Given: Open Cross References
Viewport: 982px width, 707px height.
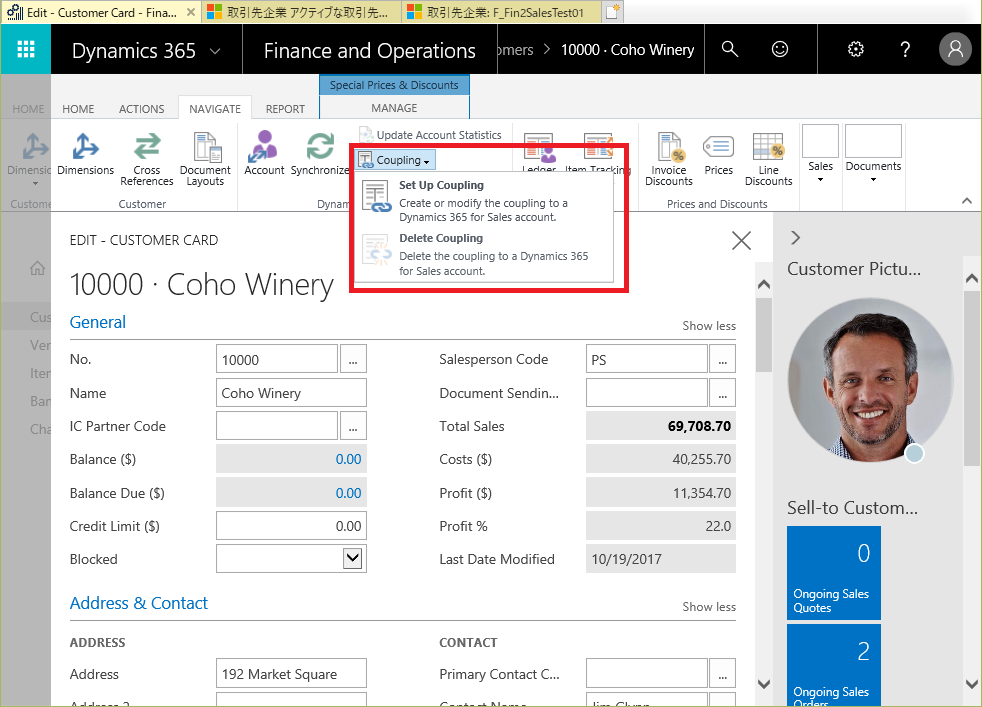Looking at the screenshot, I should pyautogui.click(x=147, y=159).
